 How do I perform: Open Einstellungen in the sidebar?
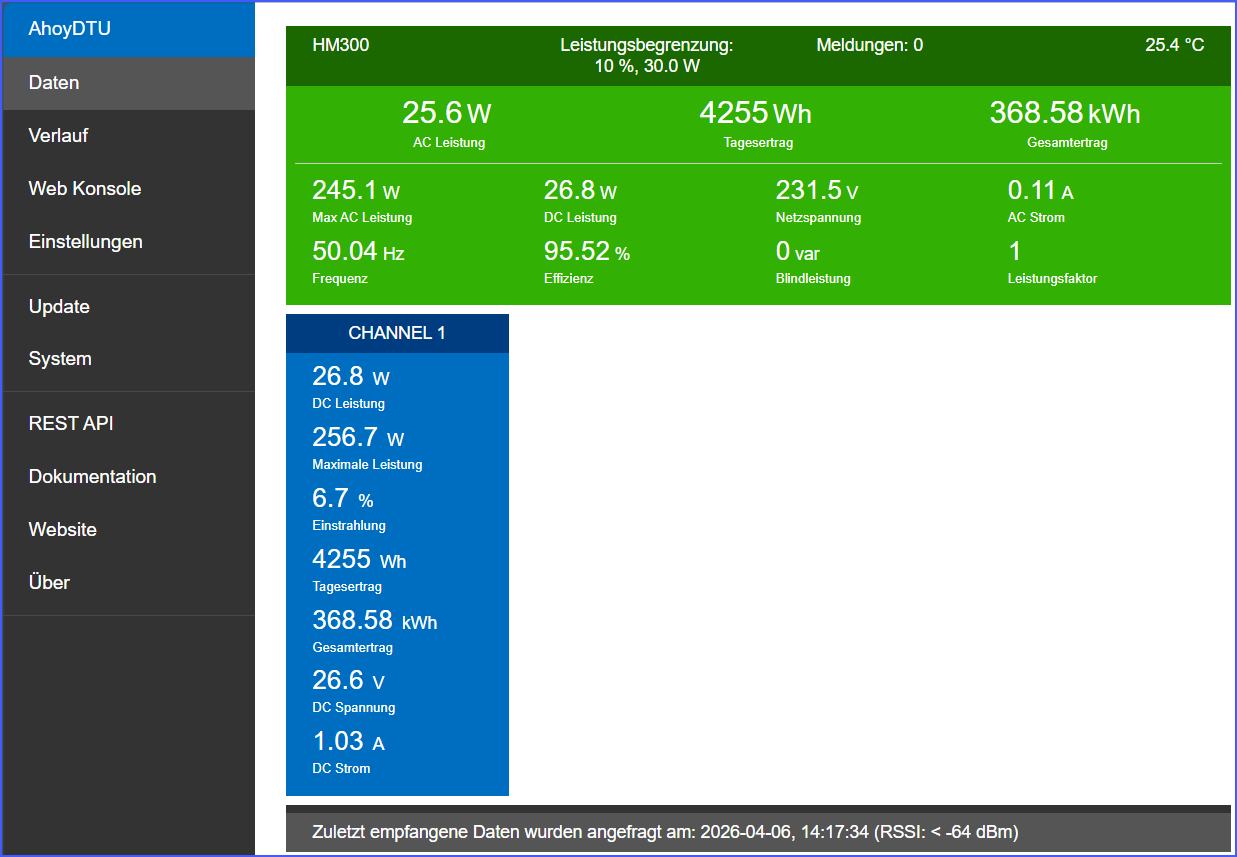coord(86,242)
